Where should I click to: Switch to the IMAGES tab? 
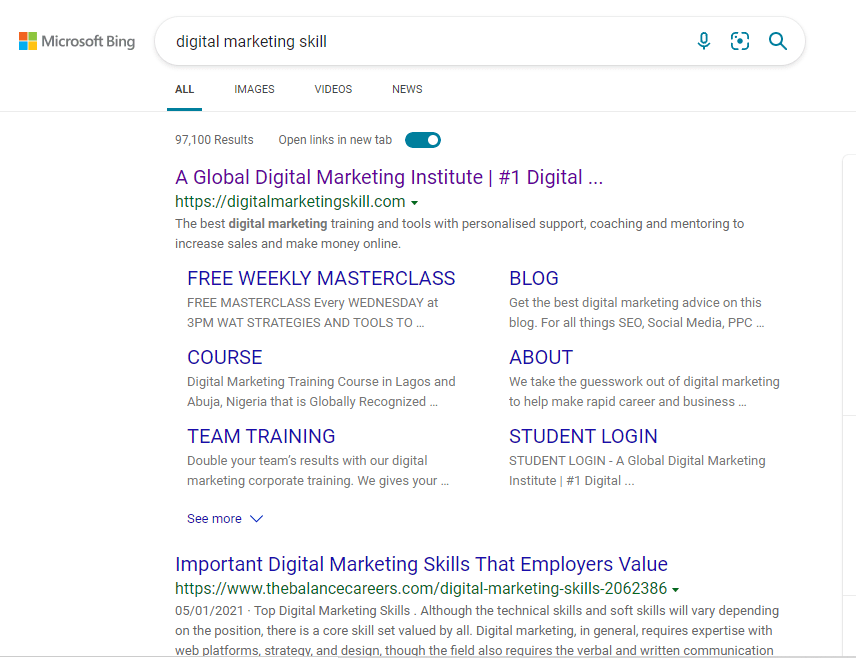(x=254, y=89)
